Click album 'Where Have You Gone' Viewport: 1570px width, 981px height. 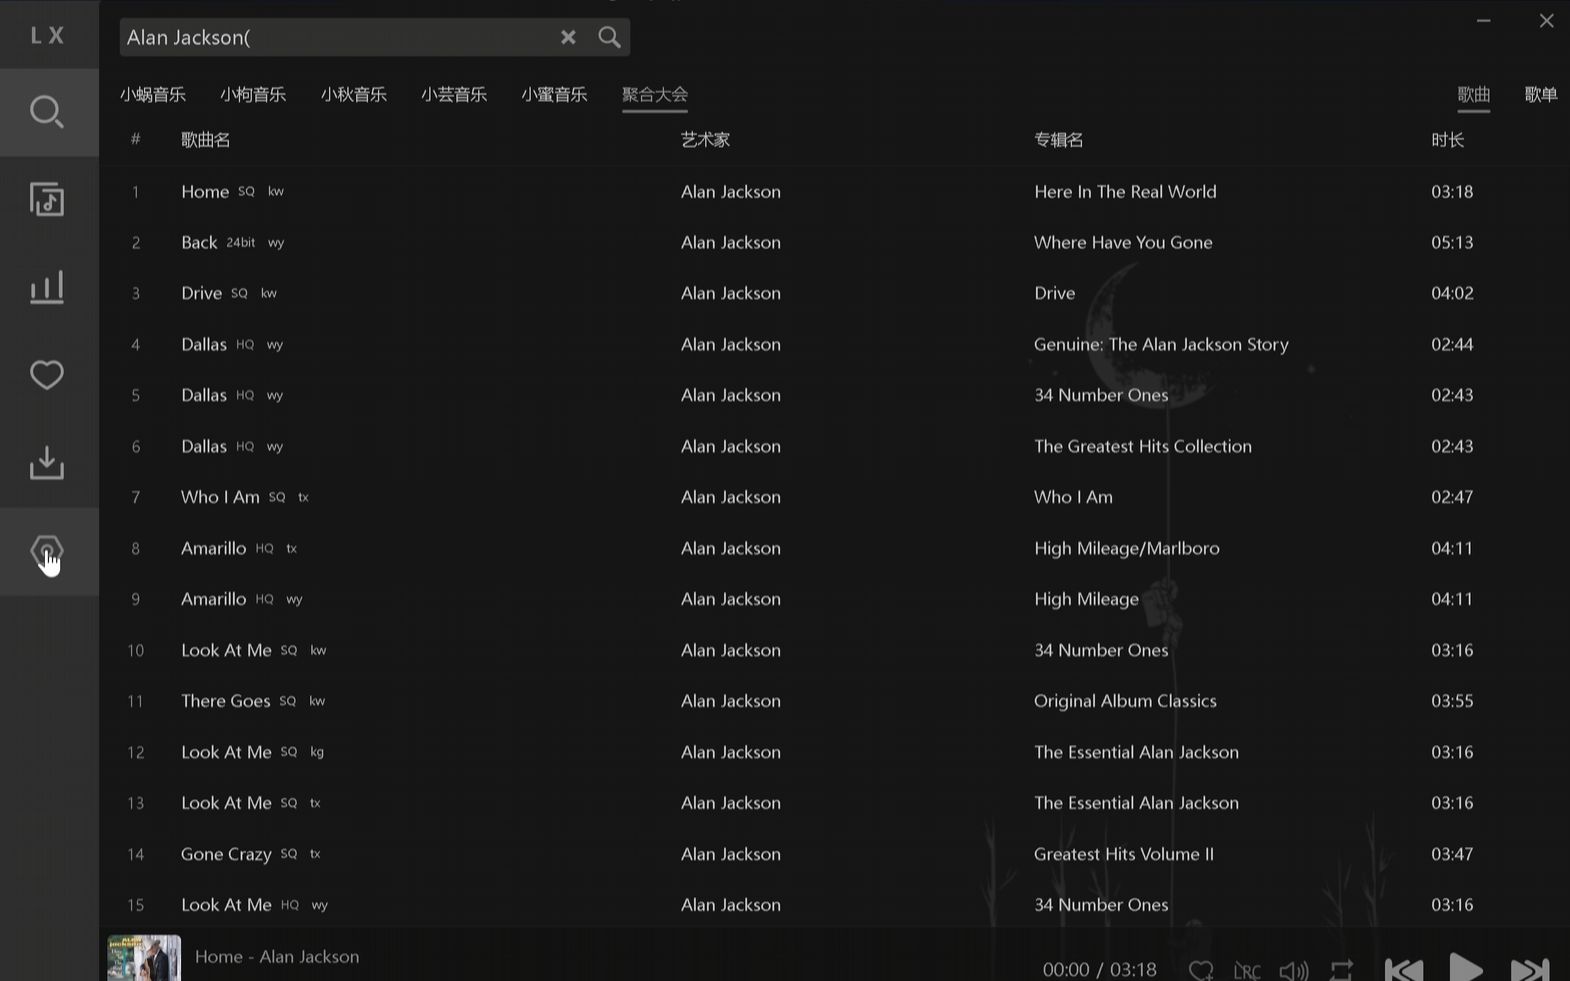pyautogui.click(x=1123, y=242)
